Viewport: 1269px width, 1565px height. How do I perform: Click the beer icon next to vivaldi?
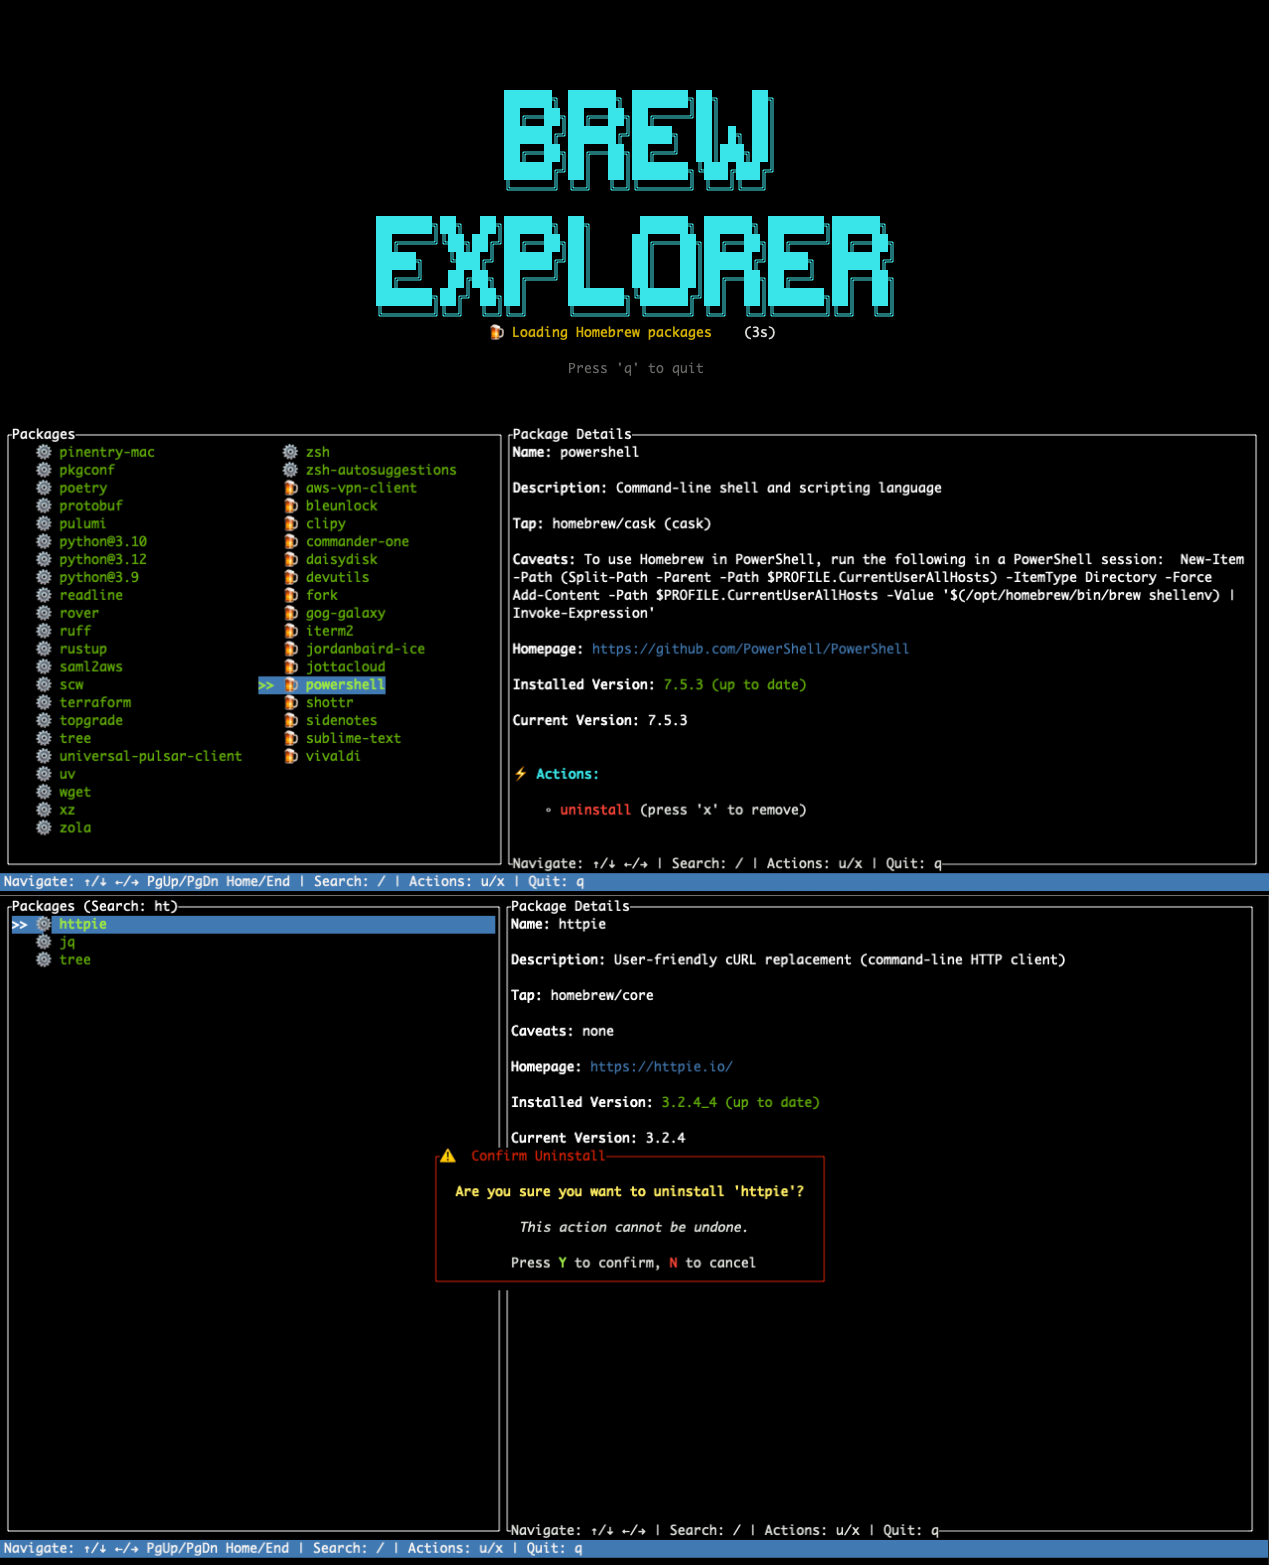291,756
